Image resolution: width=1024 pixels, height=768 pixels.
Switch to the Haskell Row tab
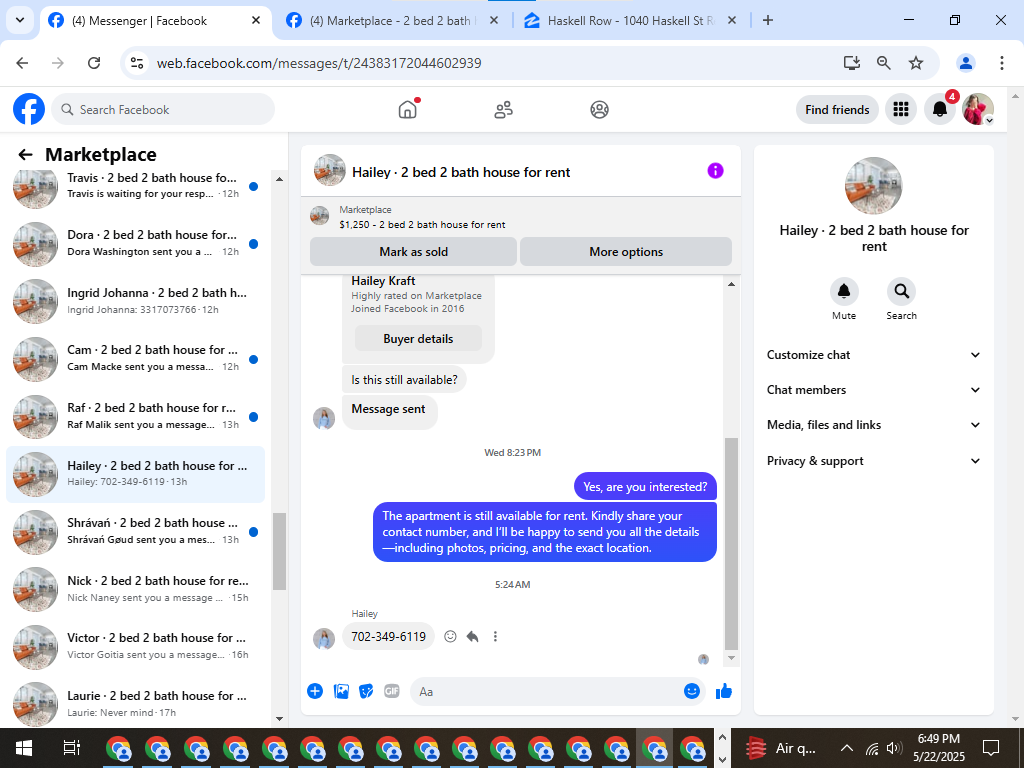coord(631,21)
